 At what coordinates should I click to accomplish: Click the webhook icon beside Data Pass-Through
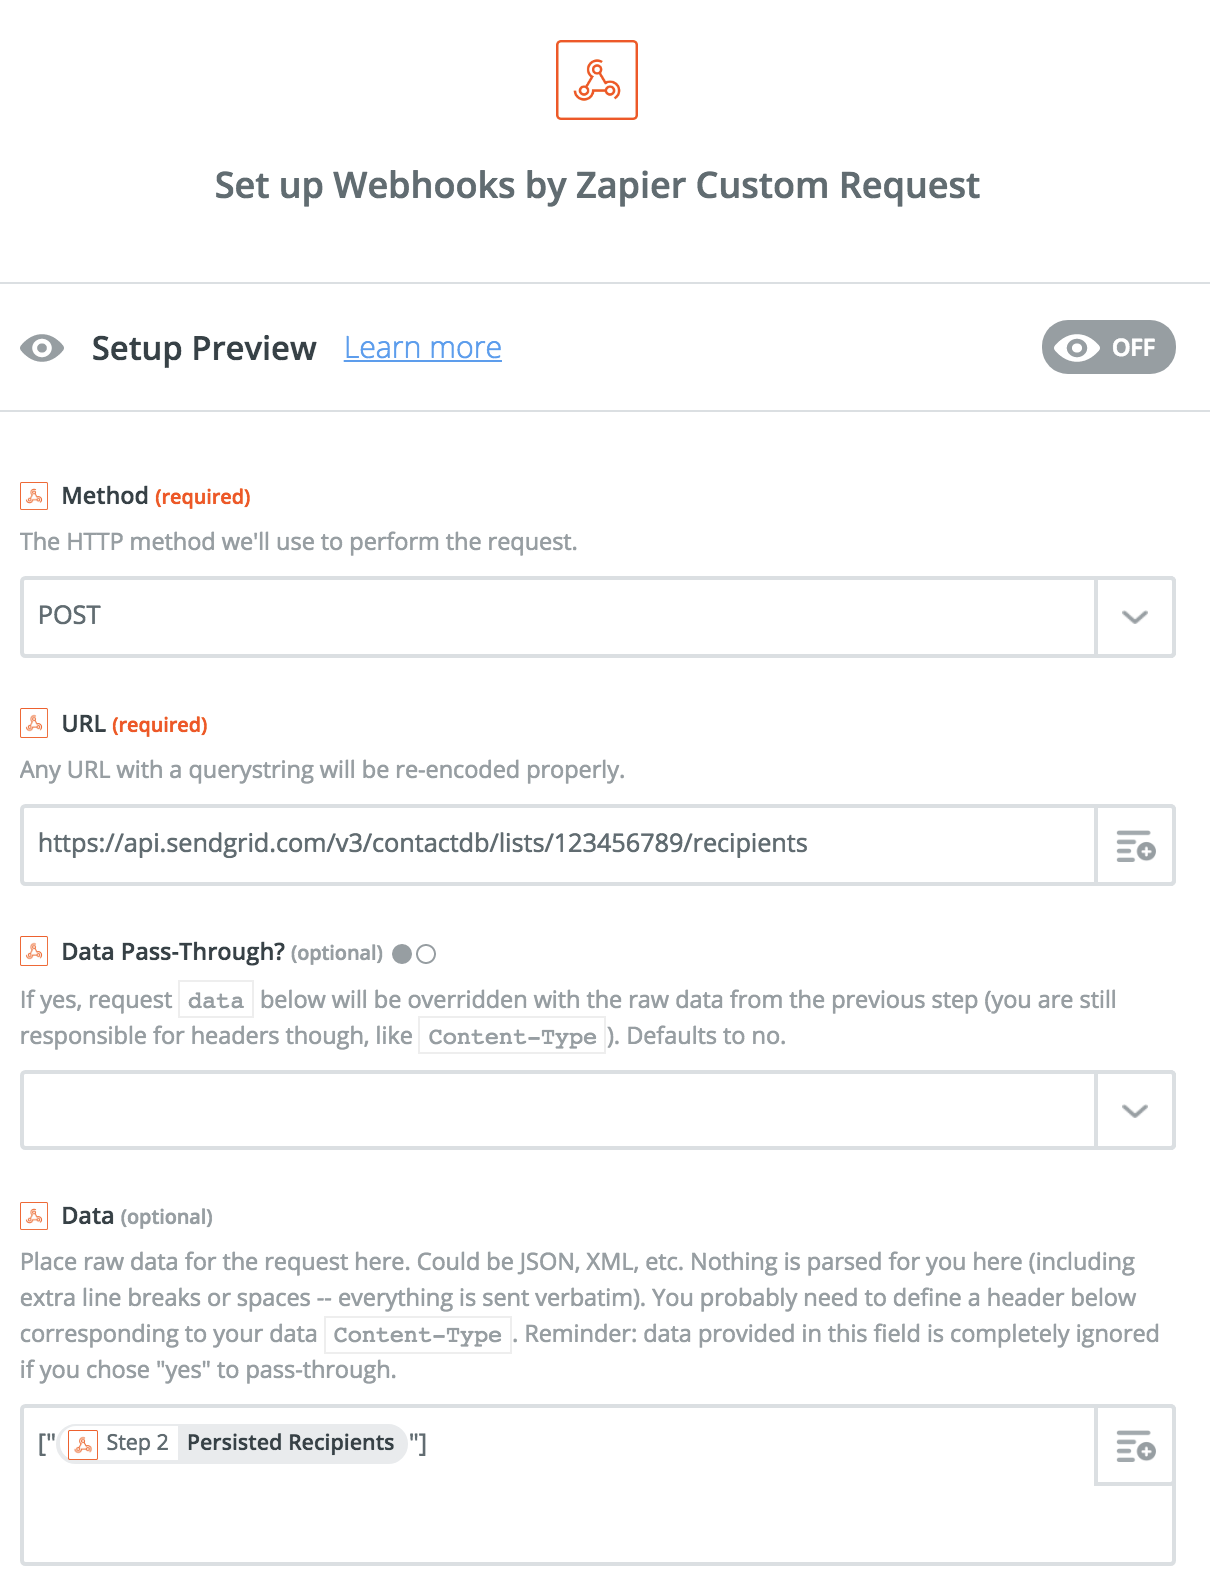(34, 951)
